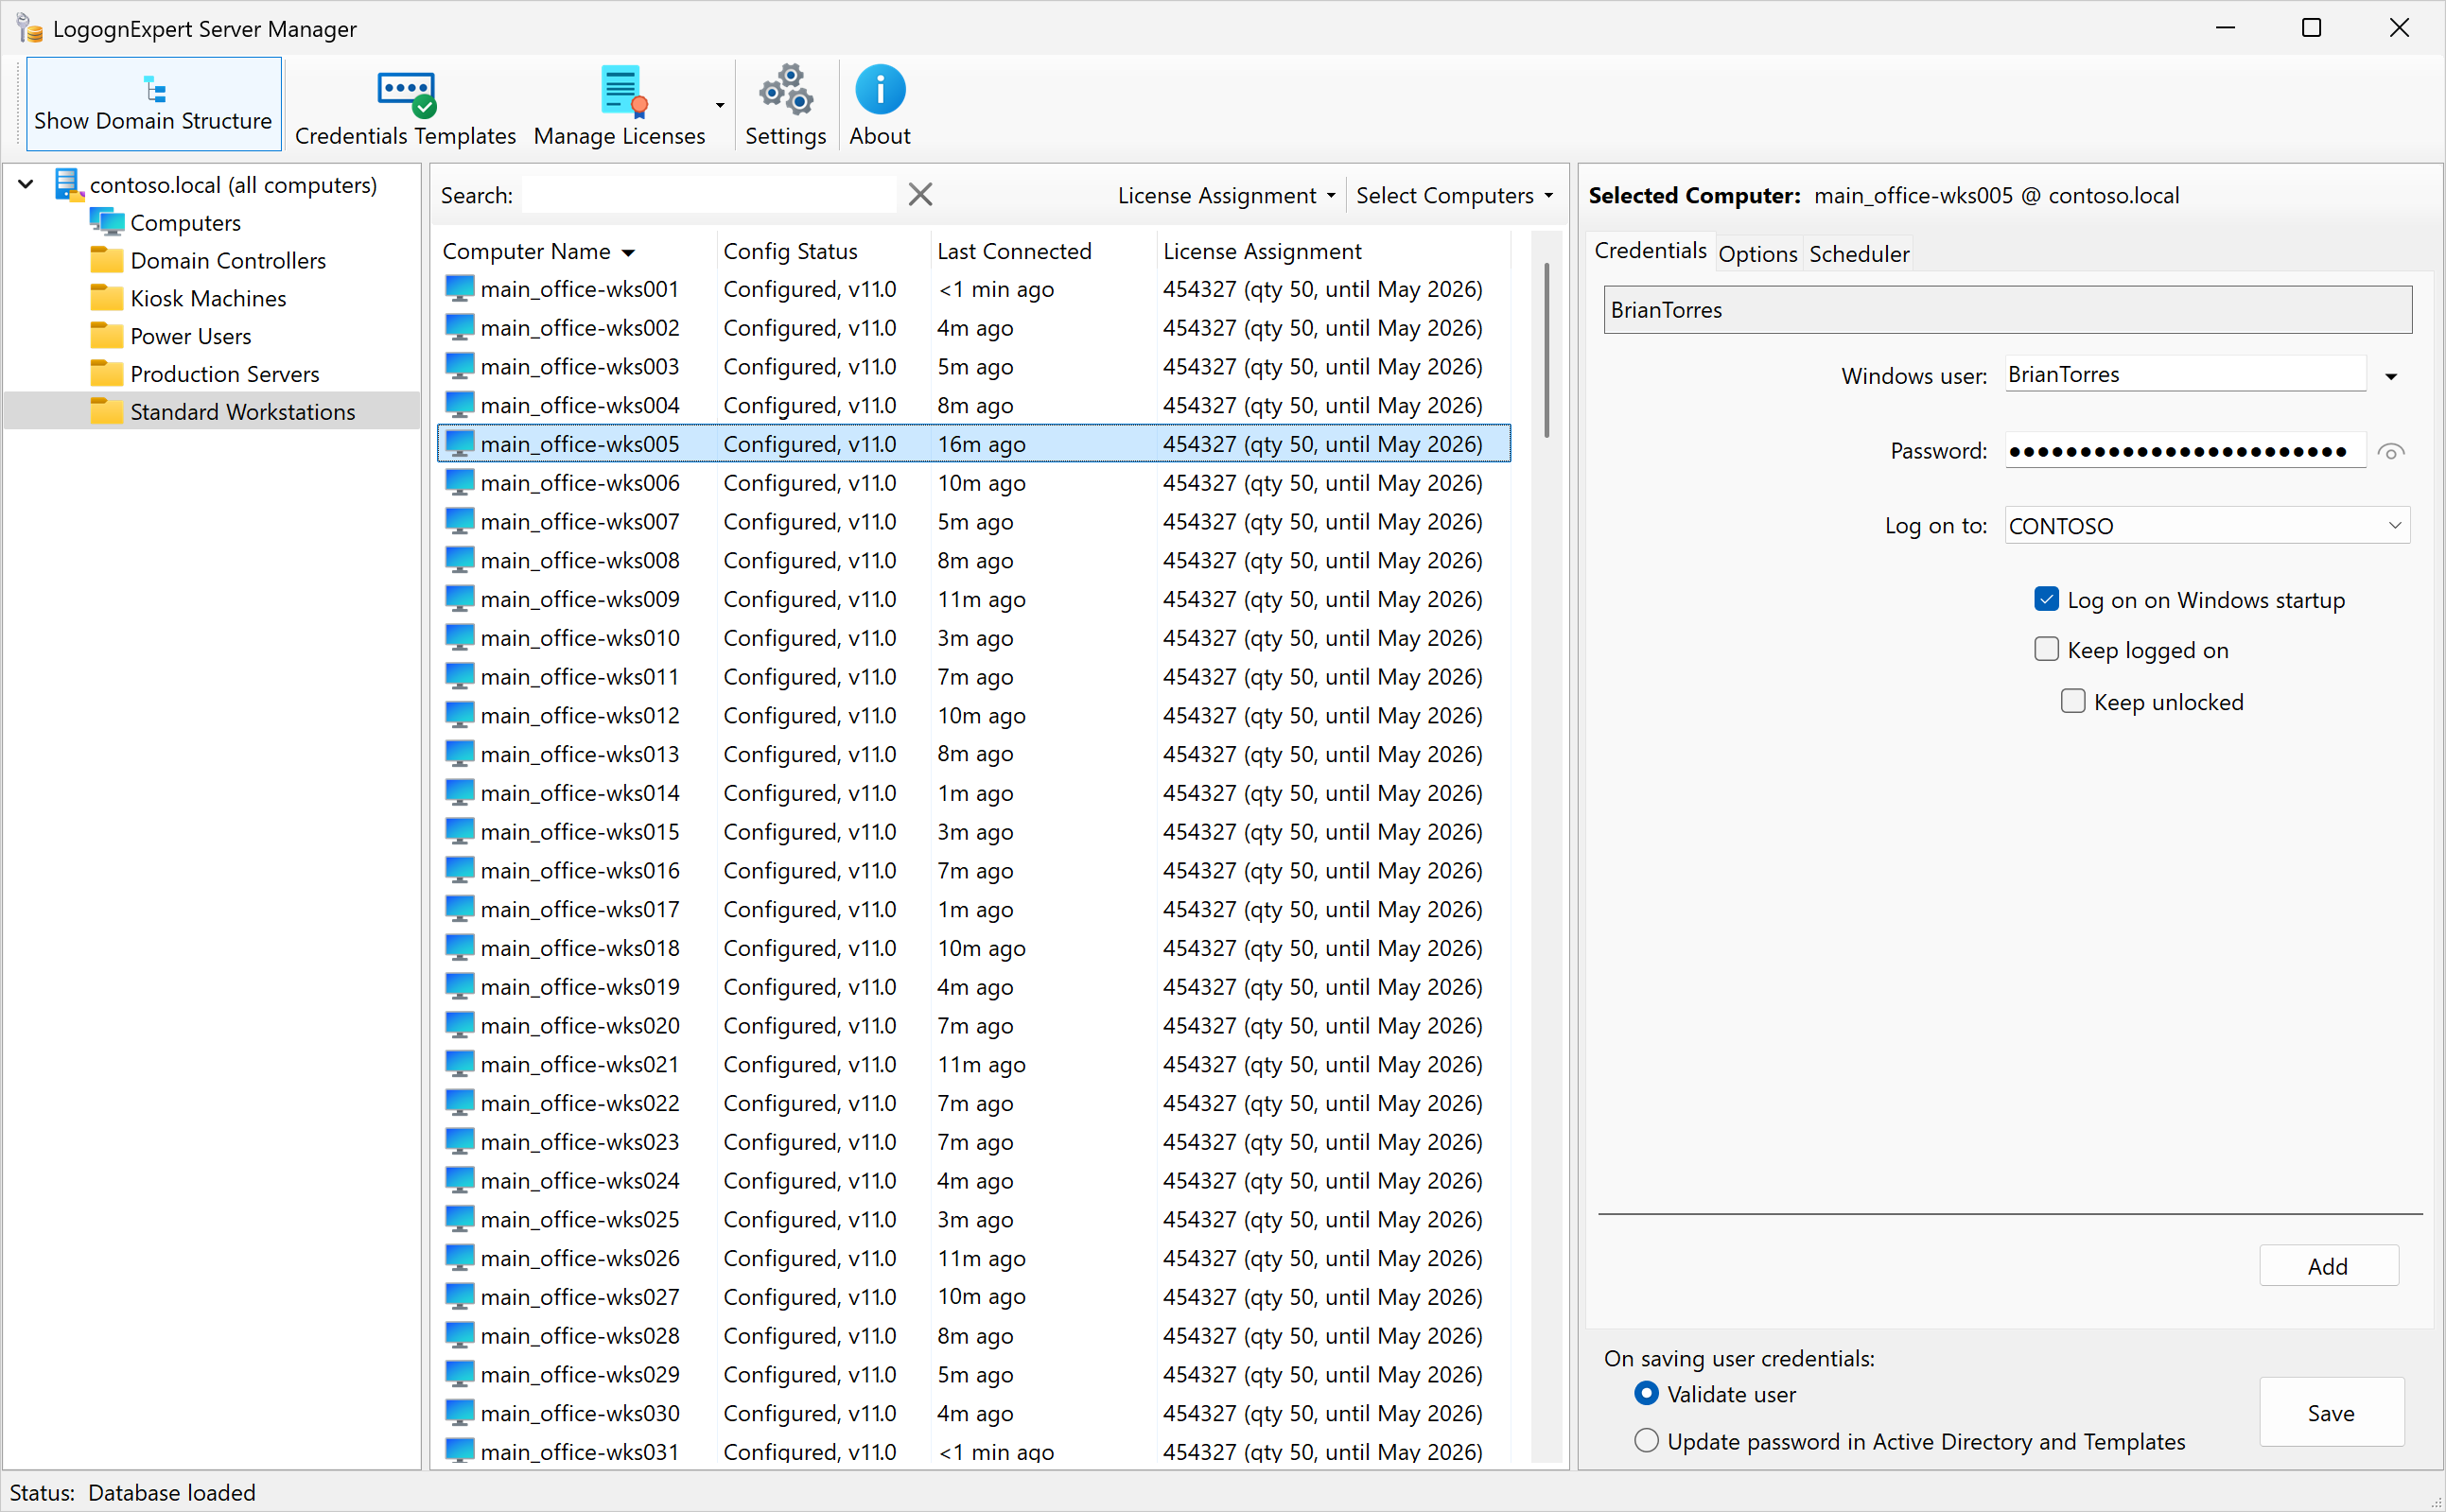Viewport: 2446px width, 1512px height.
Task: Click into the Search field
Action: 708,195
